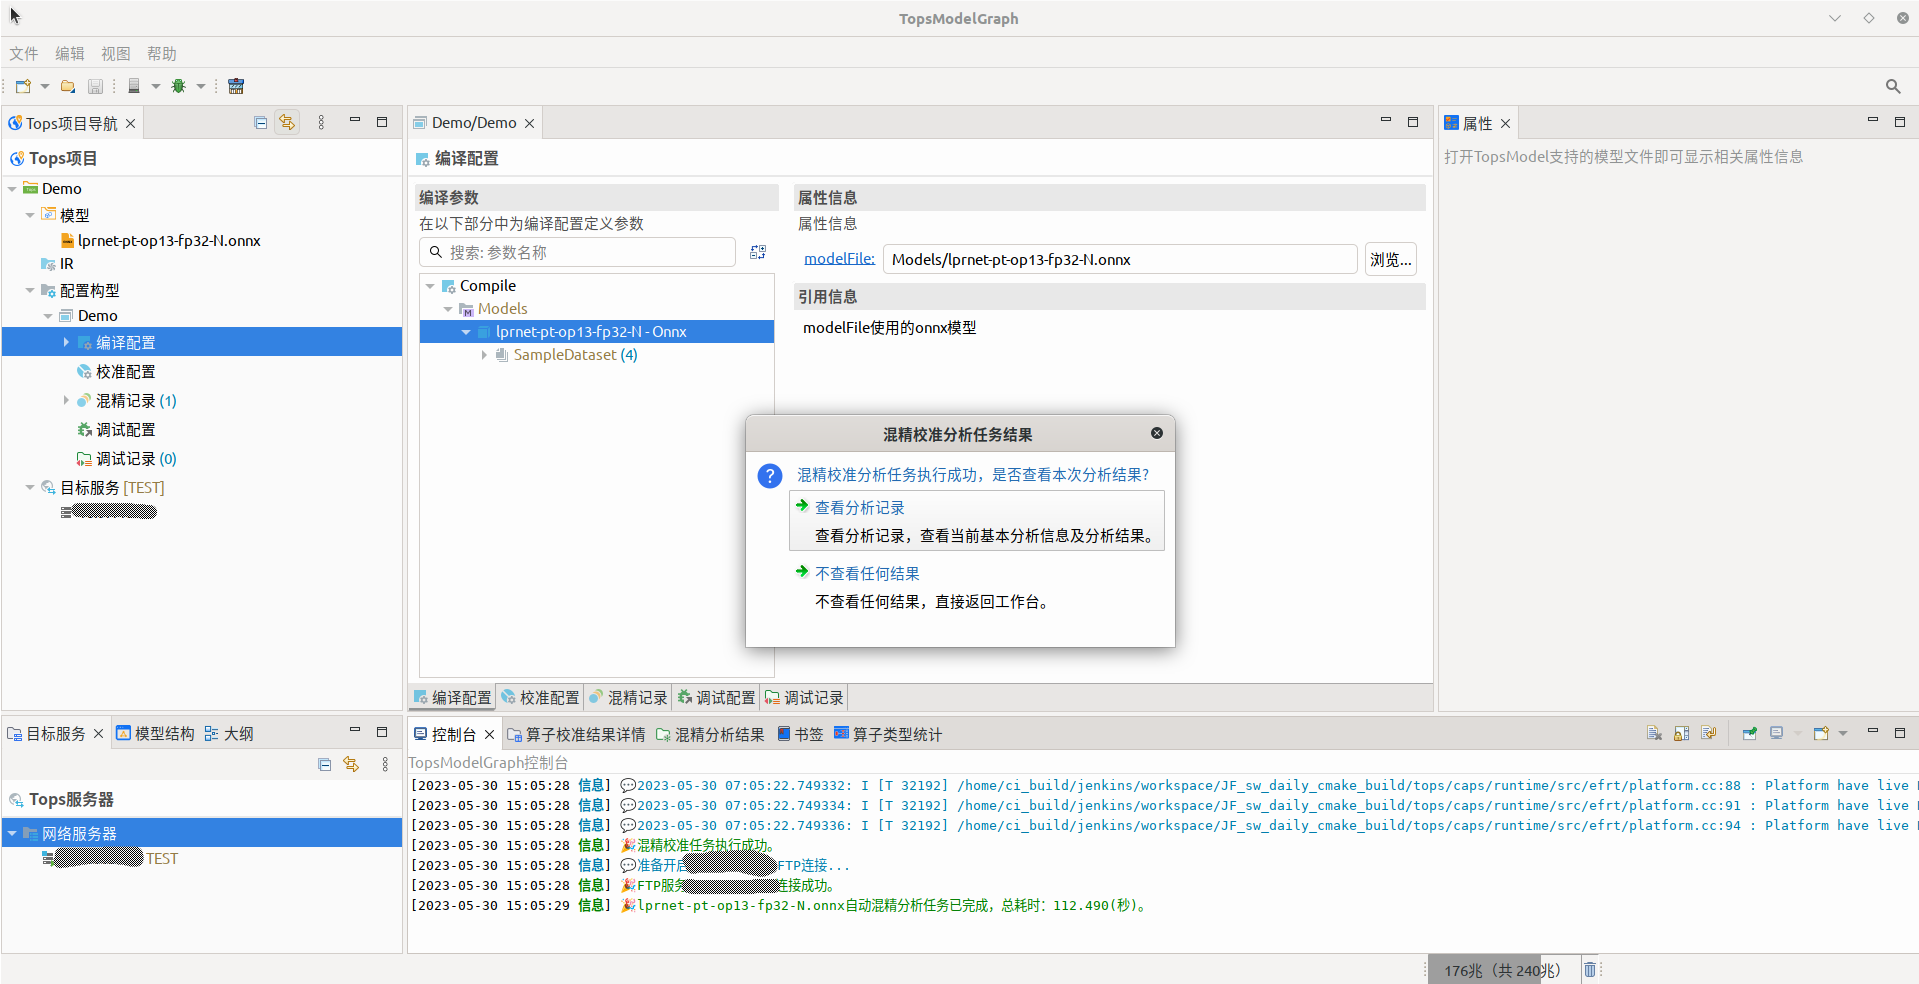Switch to bottom 校准配置 editor tab

pos(540,697)
